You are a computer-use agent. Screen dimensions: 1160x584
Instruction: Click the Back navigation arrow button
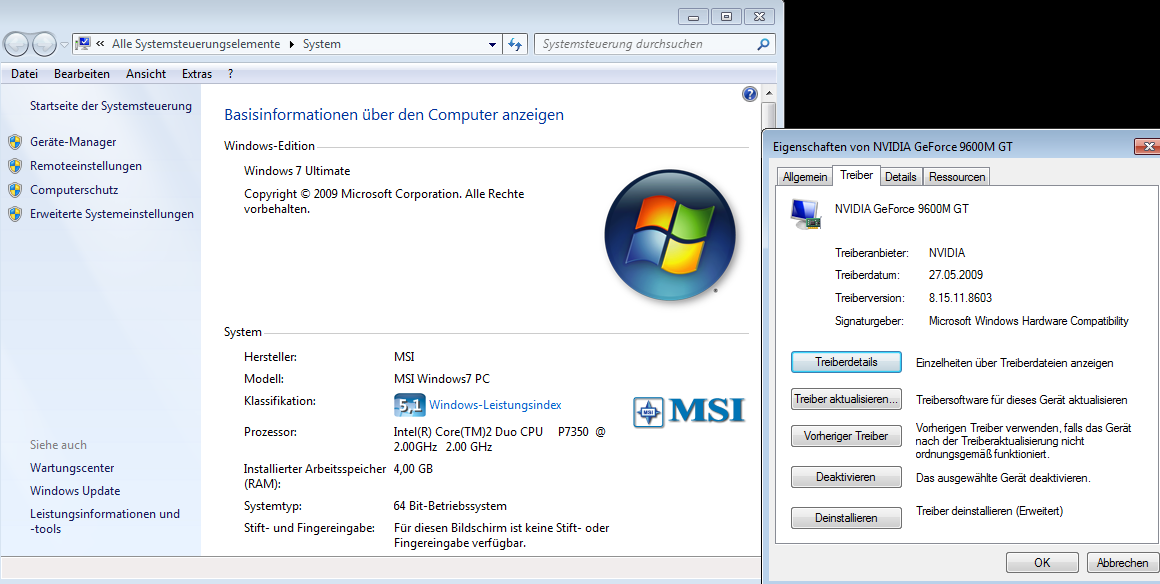click(x=16, y=44)
